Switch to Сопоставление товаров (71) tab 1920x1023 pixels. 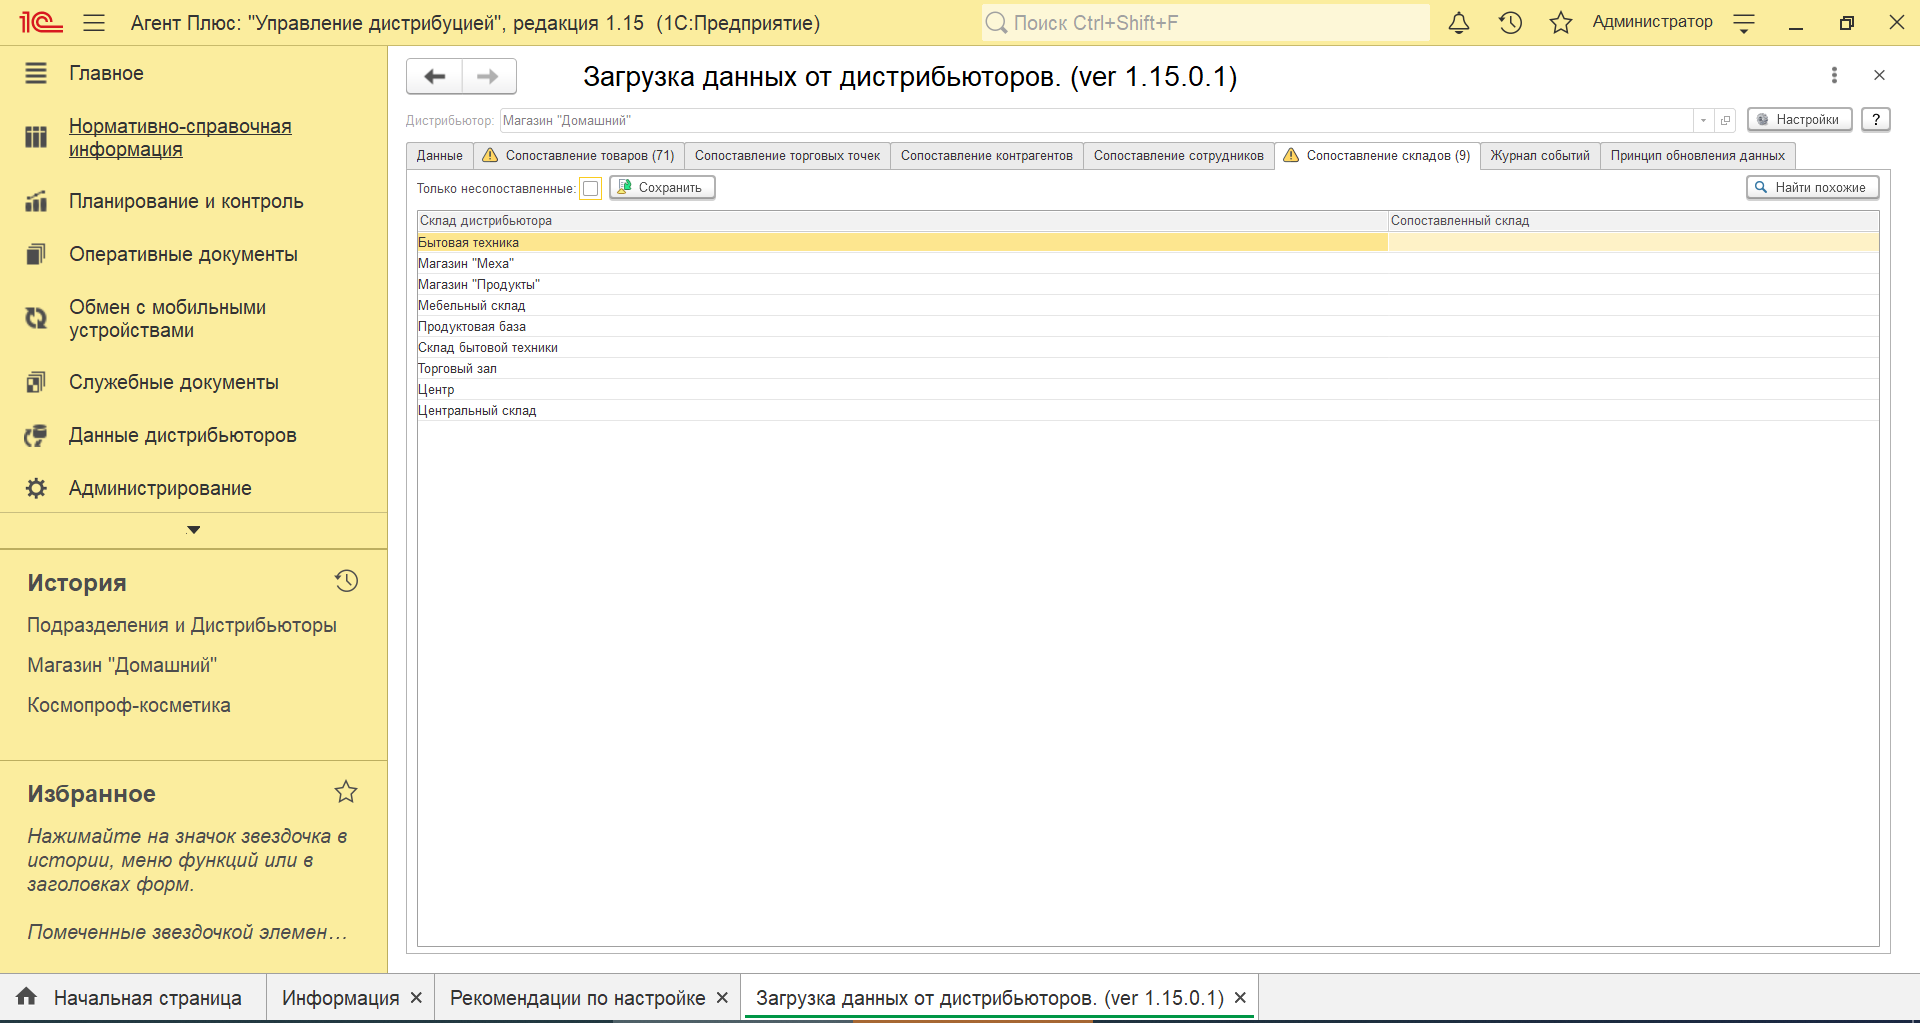(x=578, y=156)
